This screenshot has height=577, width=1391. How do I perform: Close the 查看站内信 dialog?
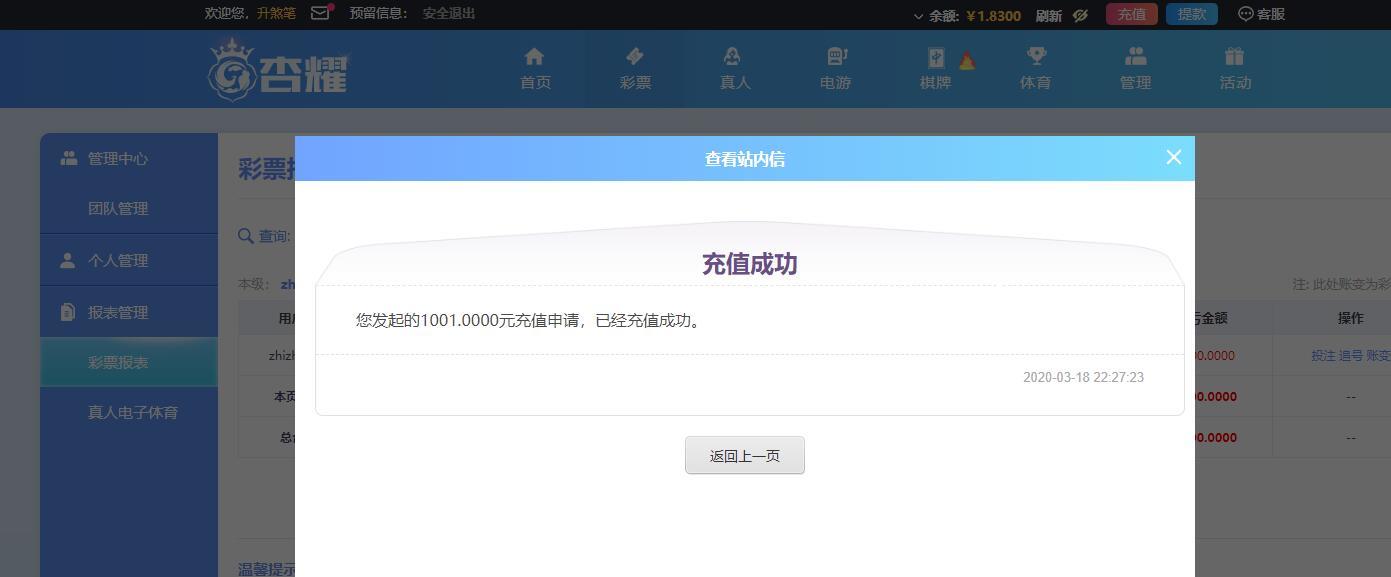coord(1174,157)
